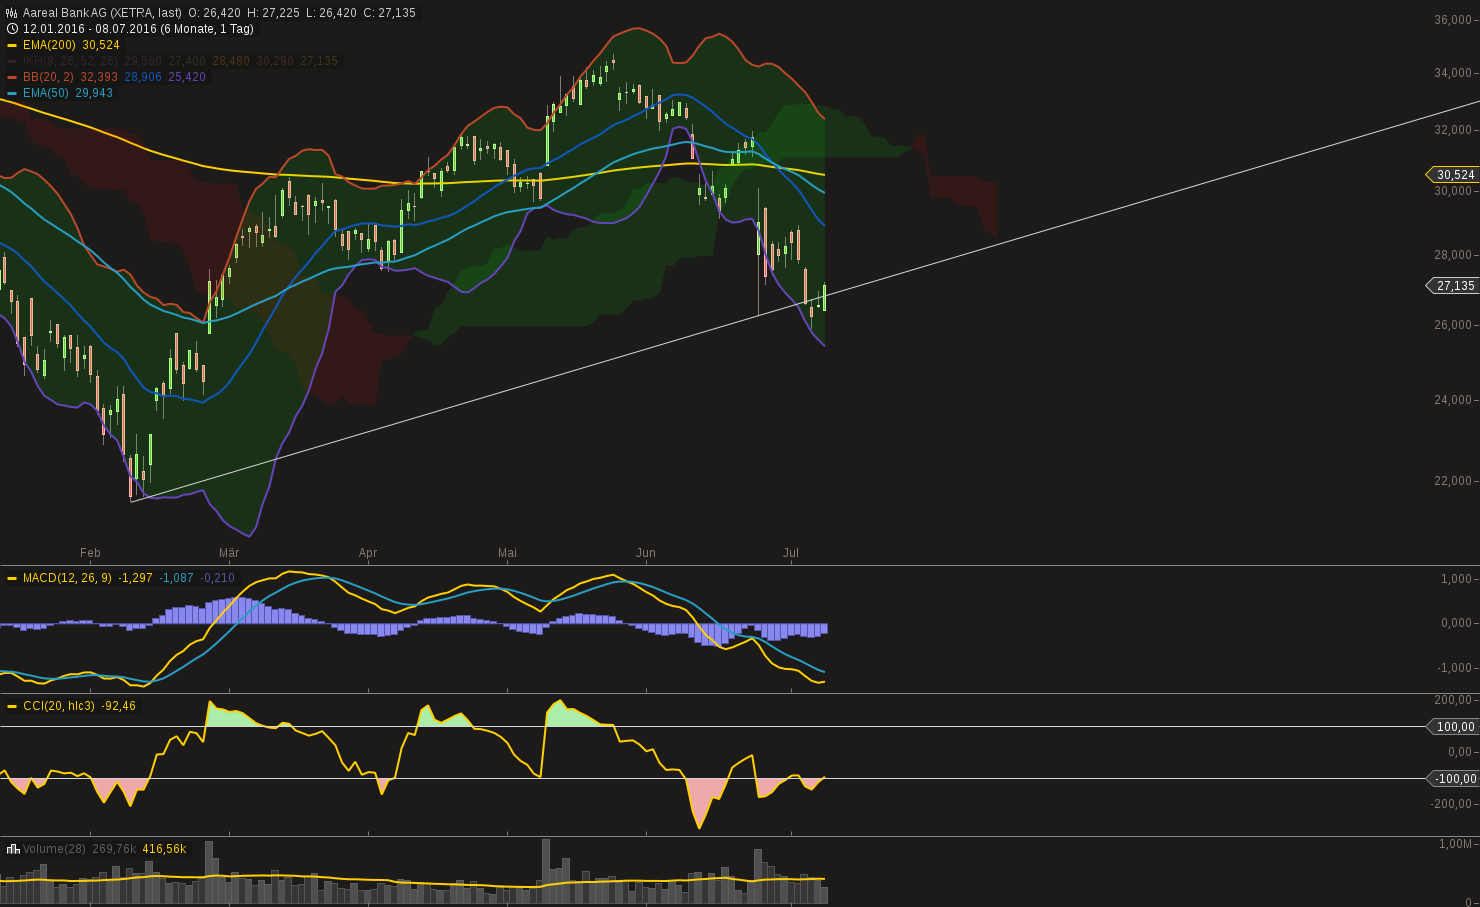Click the open price value O: 26,420
The width and height of the screenshot is (1480, 907).
point(214,13)
